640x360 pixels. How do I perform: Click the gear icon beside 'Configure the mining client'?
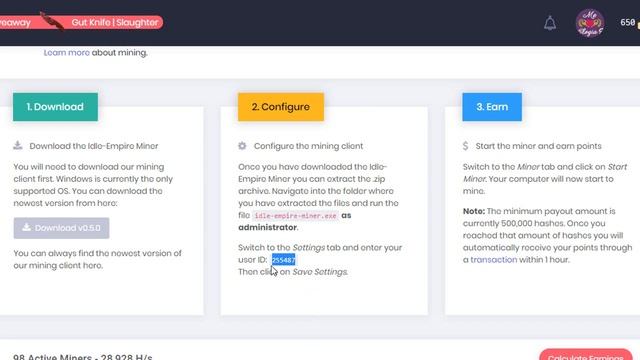[242, 146]
